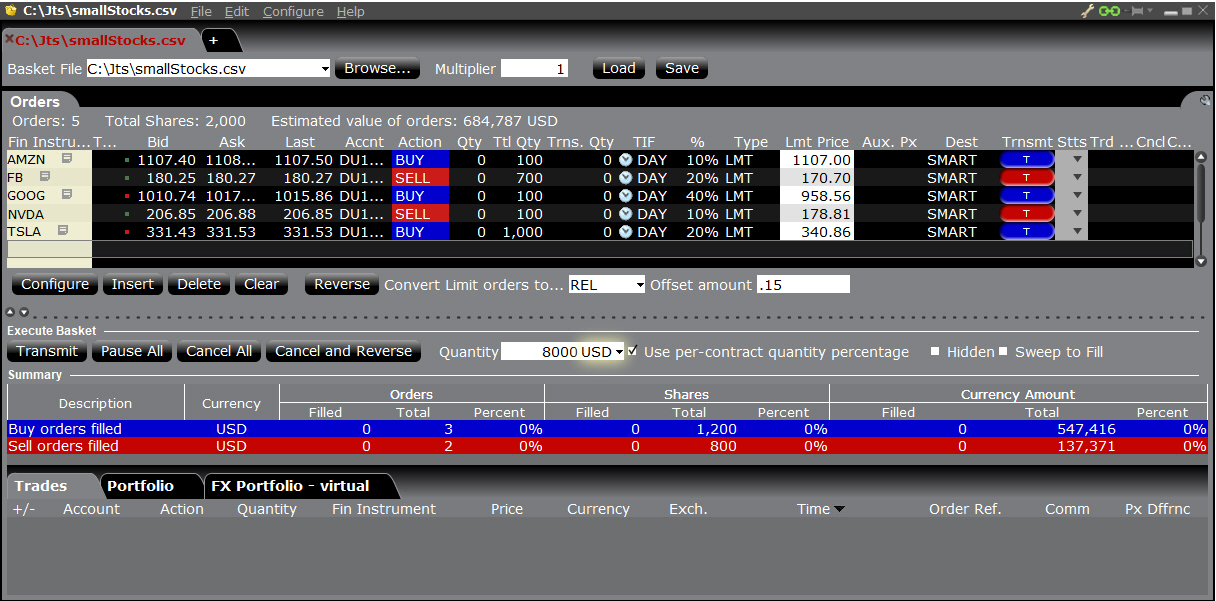Open the Basket File dropdown
The width and height of the screenshot is (1216, 601).
[x=324, y=69]
